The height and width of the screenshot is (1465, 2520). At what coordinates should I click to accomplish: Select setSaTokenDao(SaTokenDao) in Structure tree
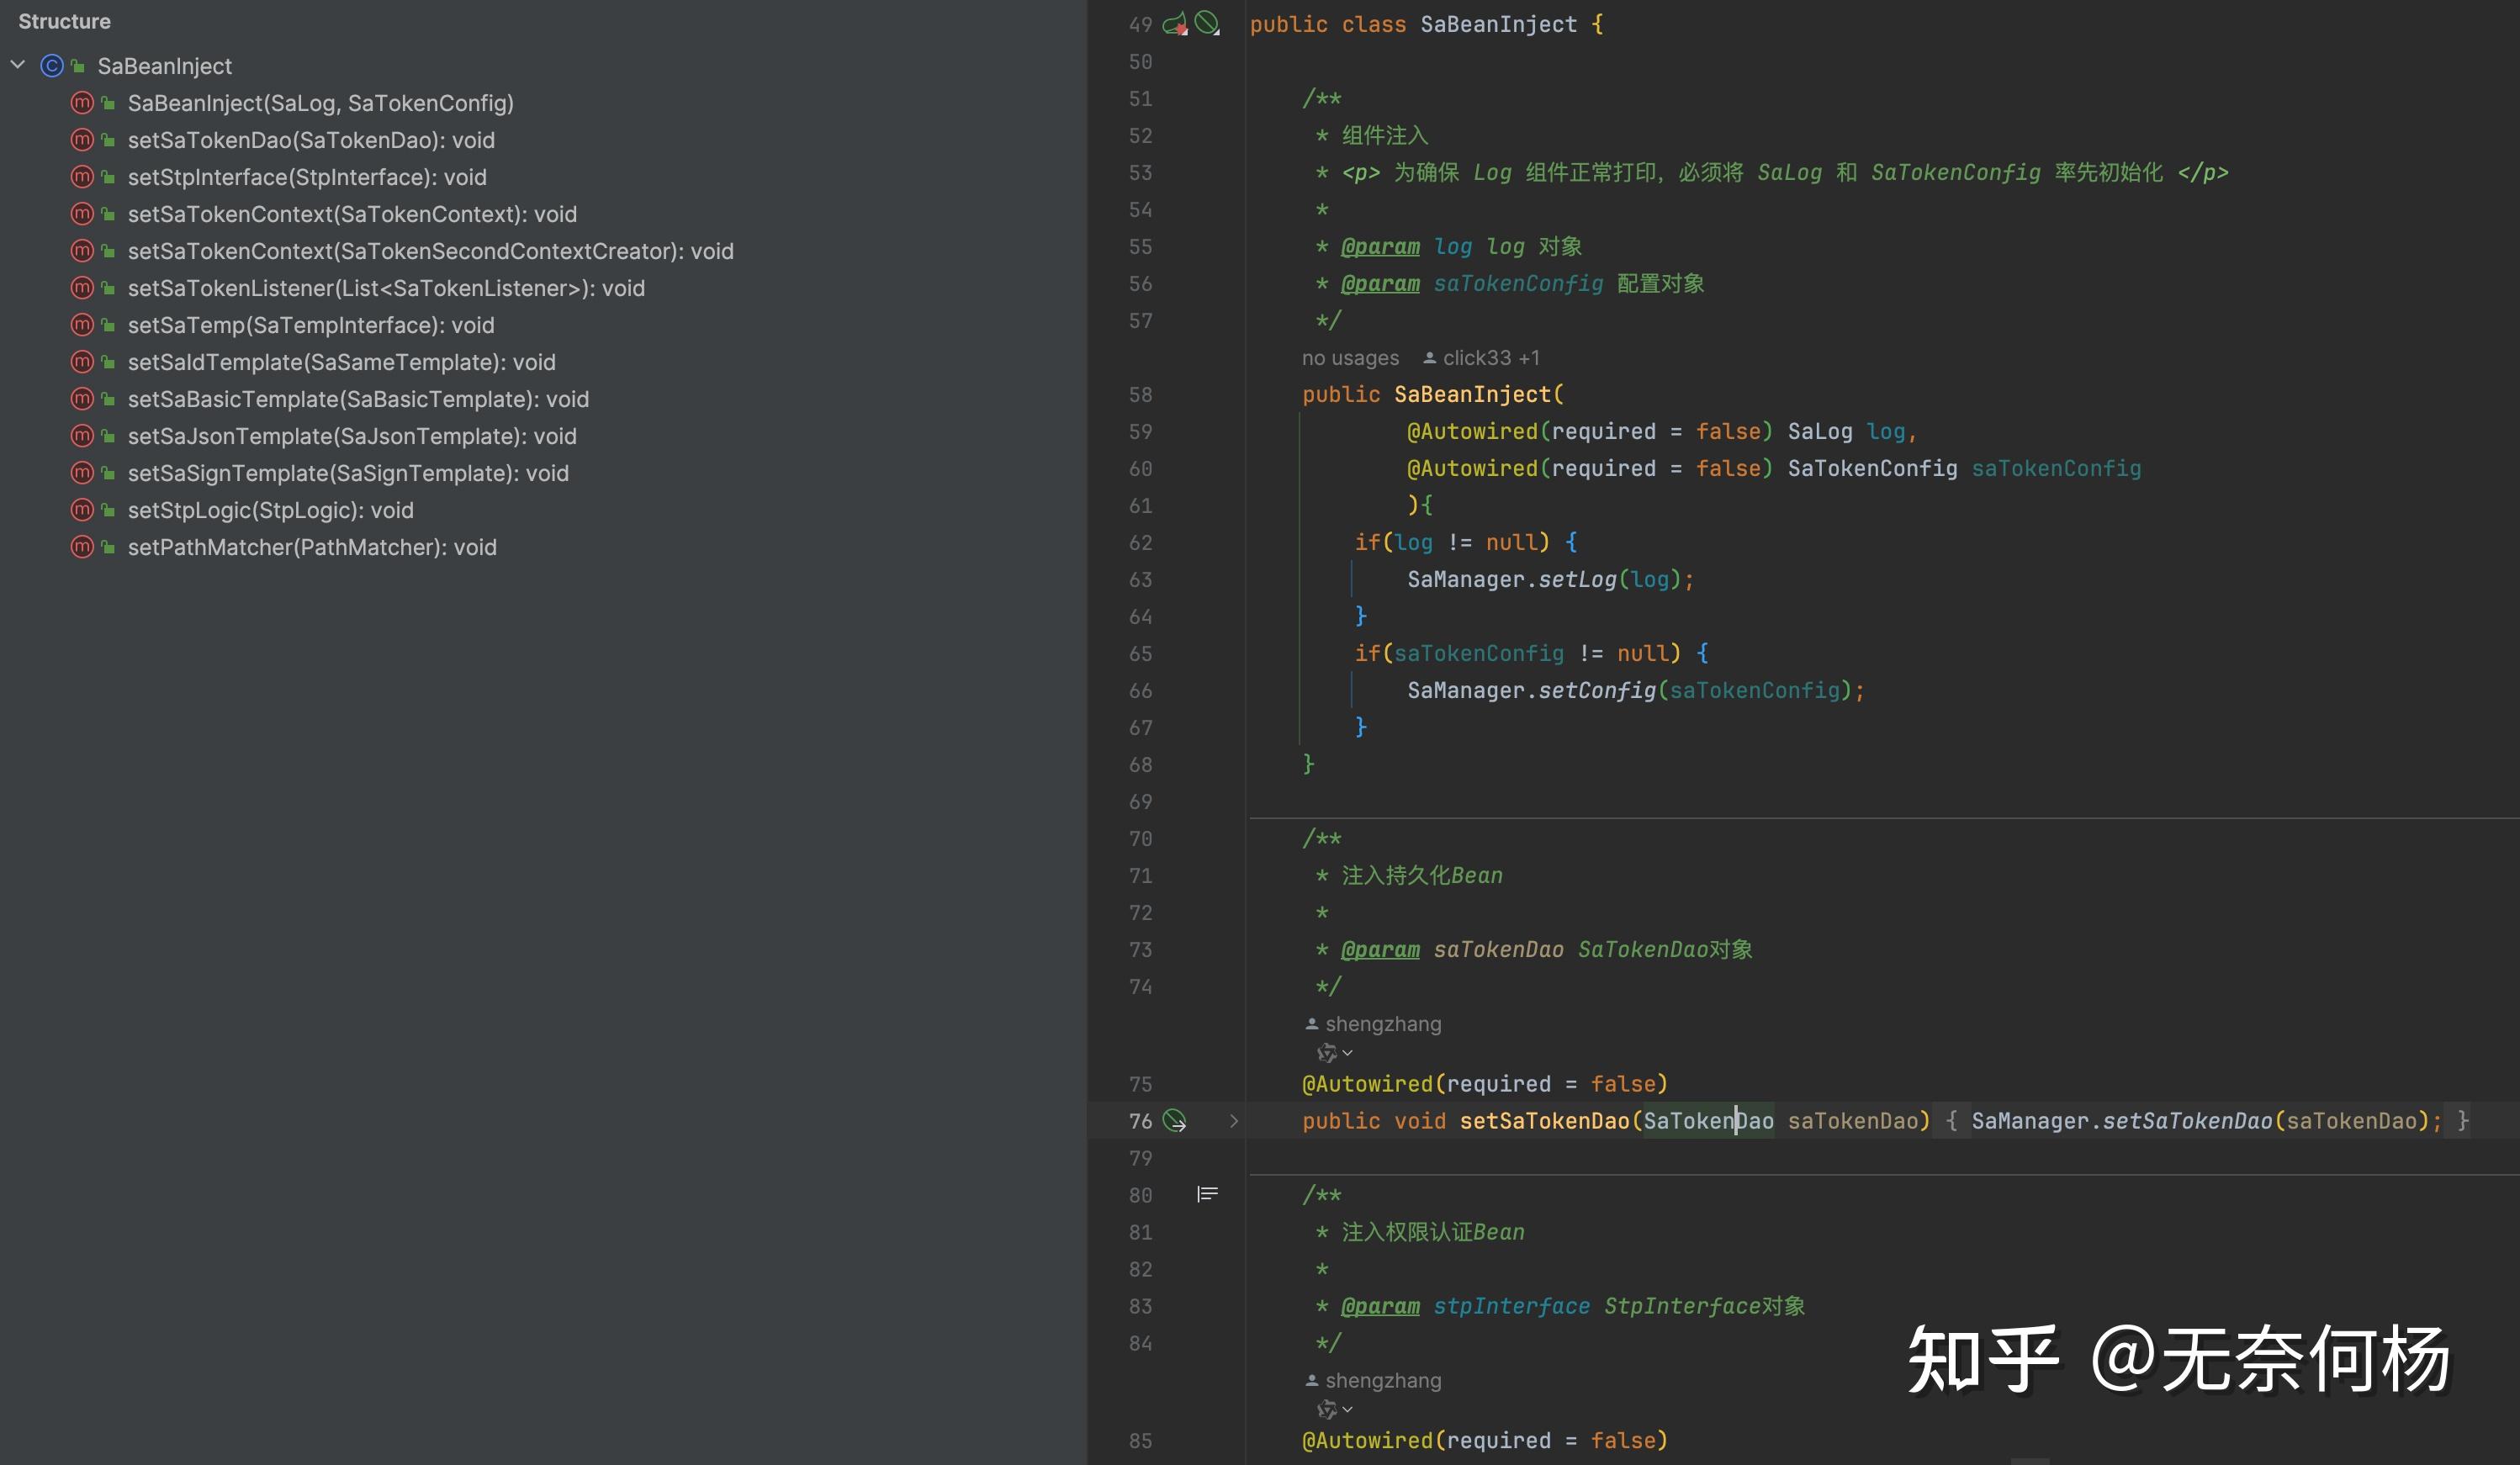click(x=311, y=140)
